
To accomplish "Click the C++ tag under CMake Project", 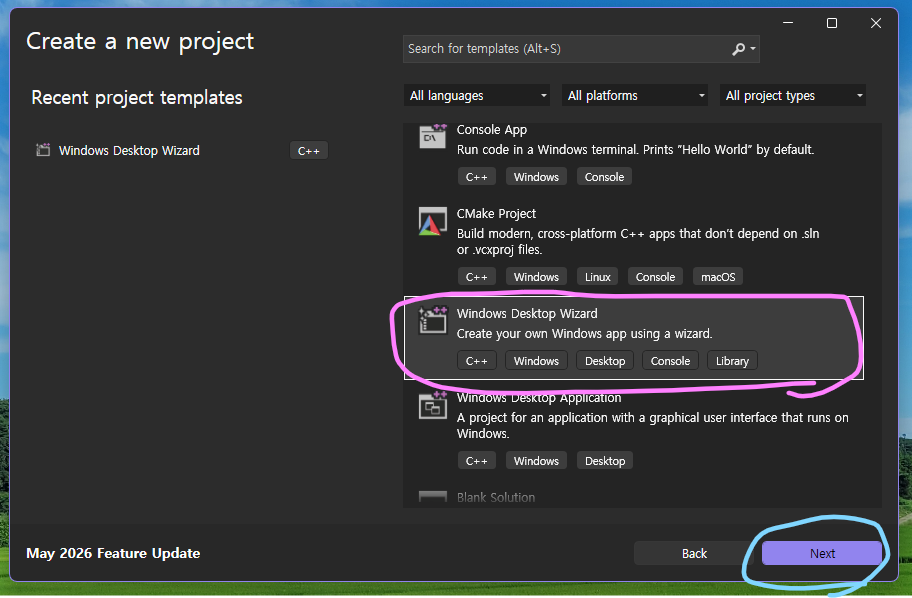I will pyautogui.click(x=476, y=277).
